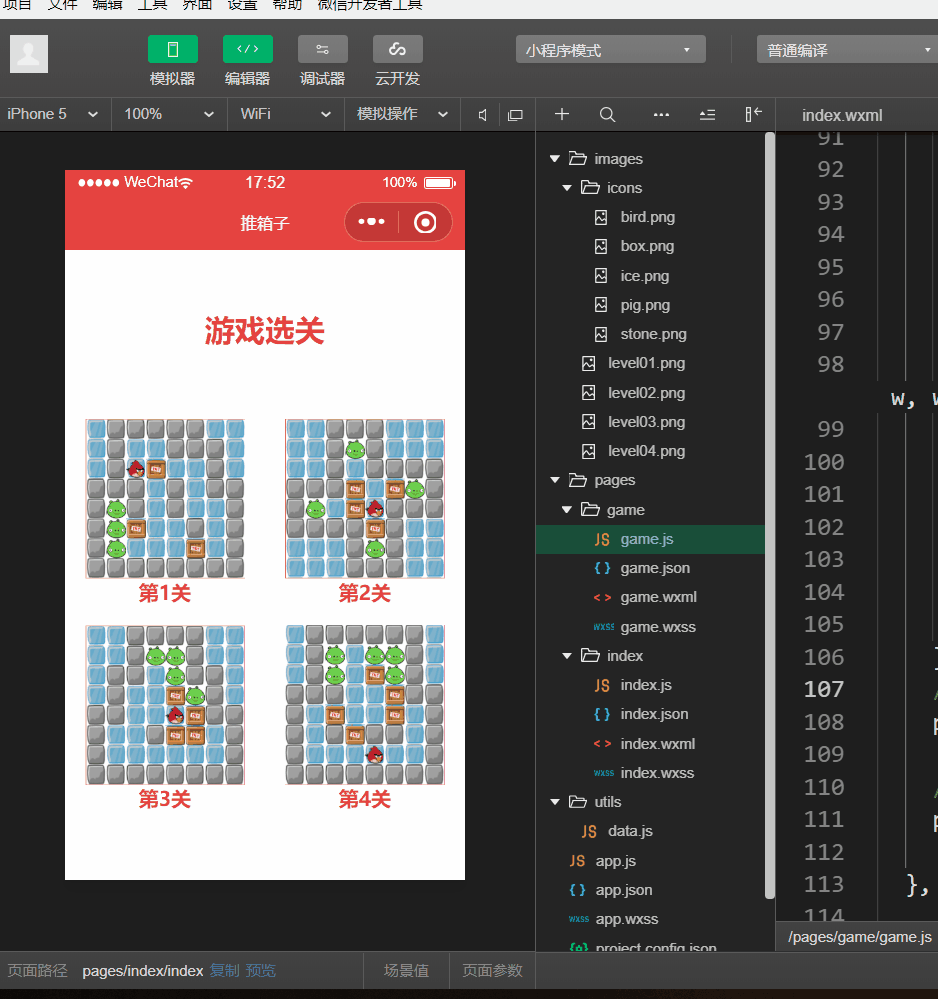Open game.wxml file
The height and width of the screenshot is (999, 938).
(658, 598)
